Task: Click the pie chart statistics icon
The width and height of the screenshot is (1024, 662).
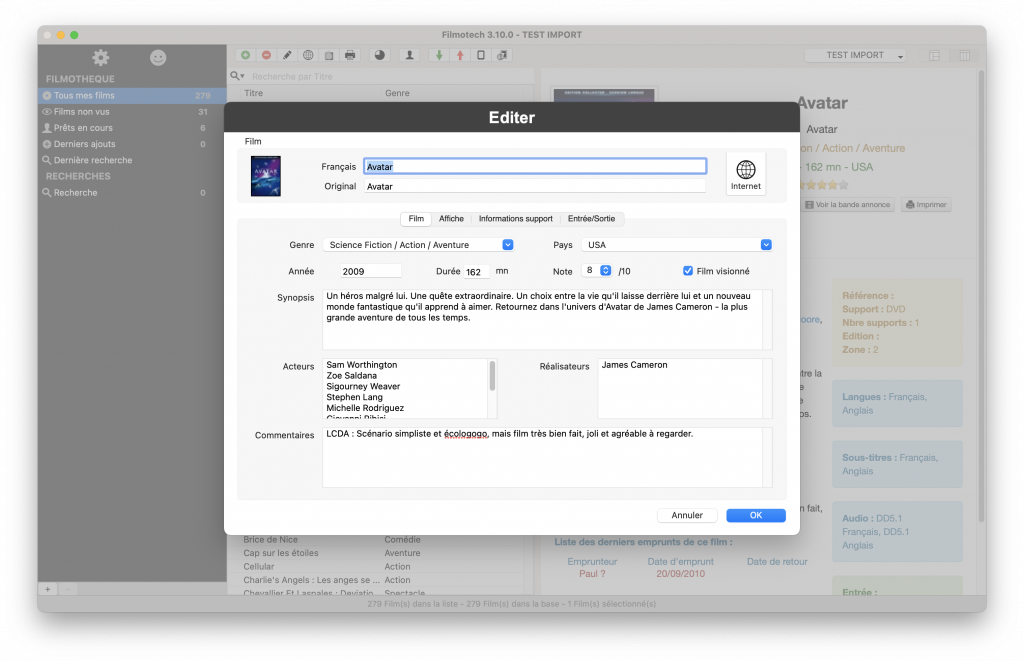Action: [380, 55]
